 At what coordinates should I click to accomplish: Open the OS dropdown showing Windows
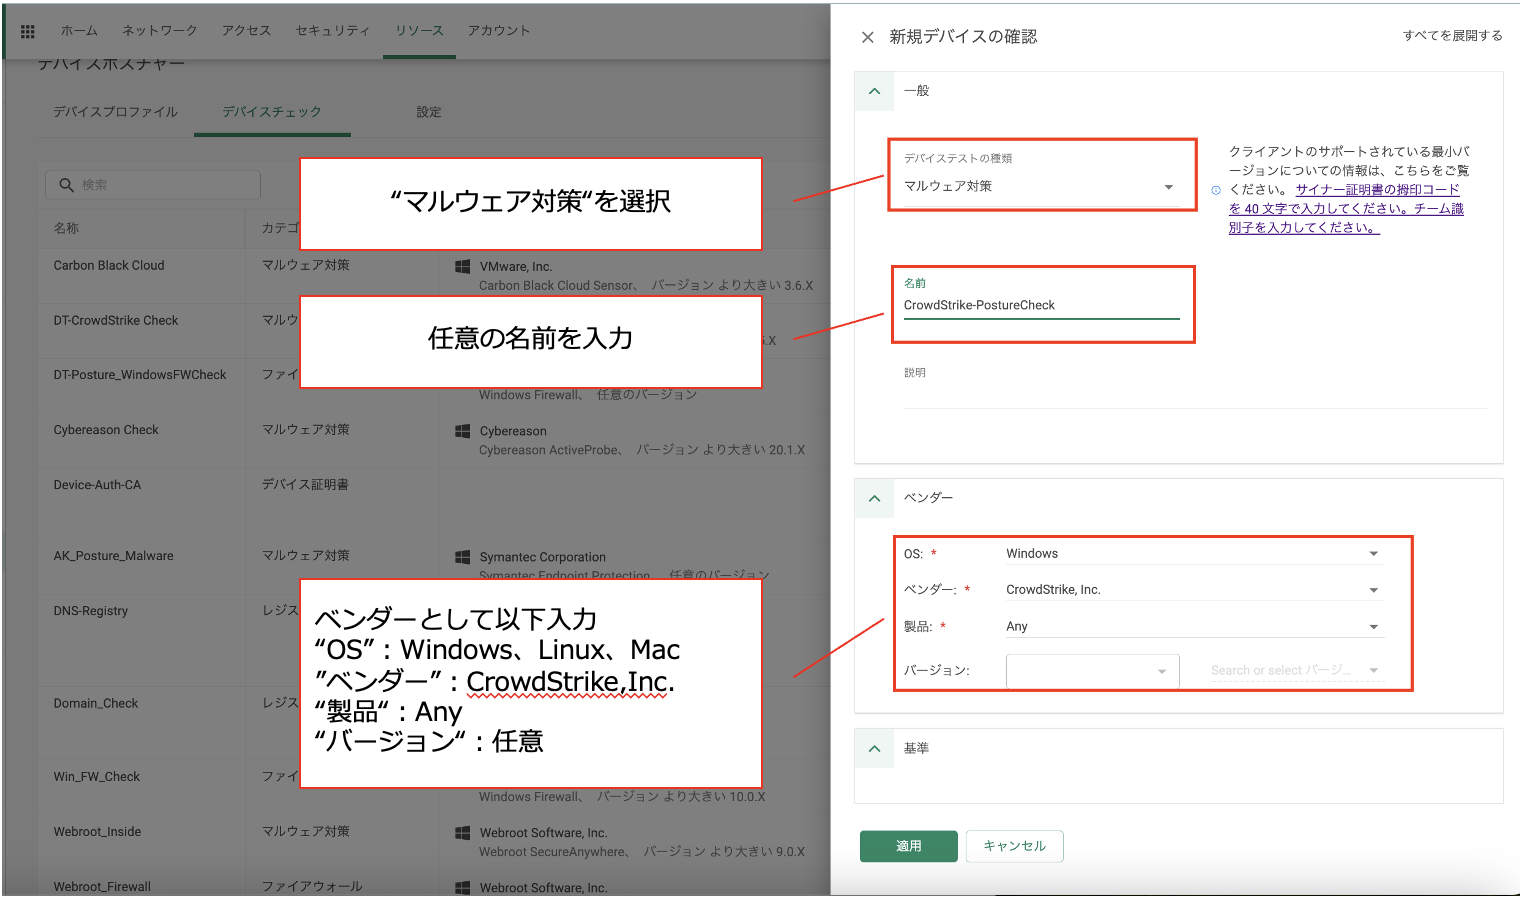[x=1194, y=553]
